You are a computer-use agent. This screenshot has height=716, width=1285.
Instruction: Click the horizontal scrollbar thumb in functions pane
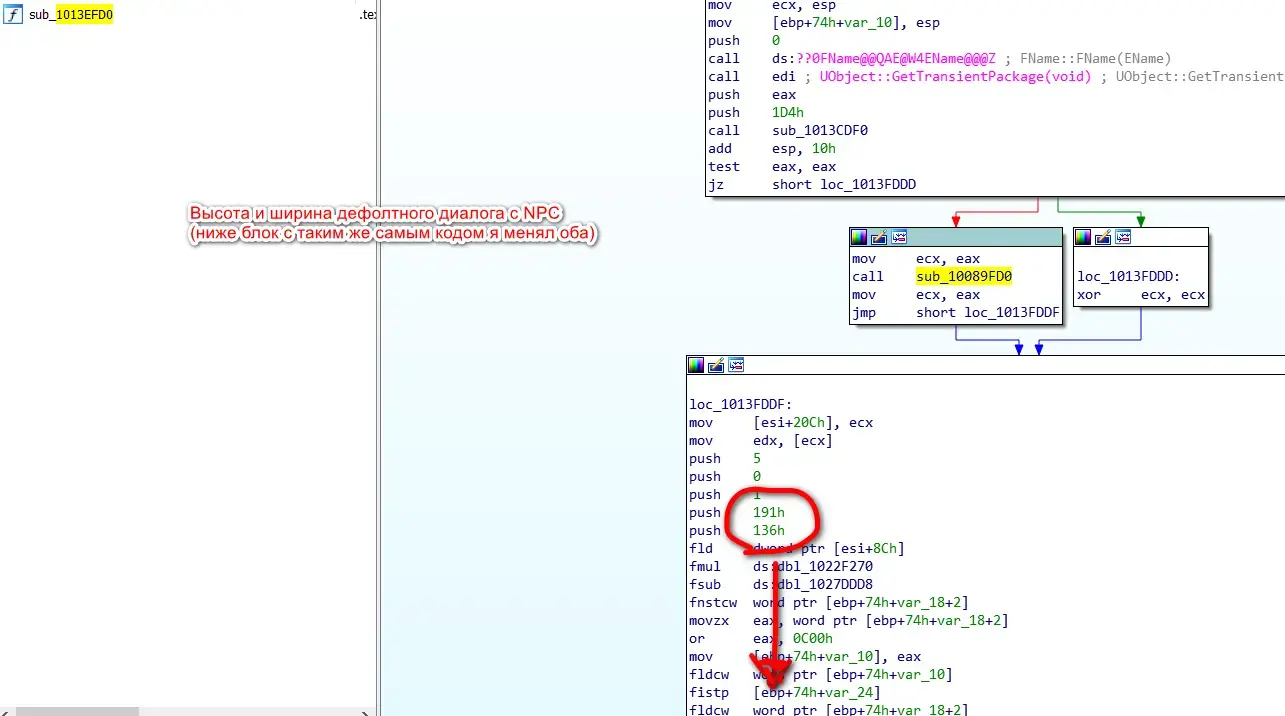coord(77,711)
